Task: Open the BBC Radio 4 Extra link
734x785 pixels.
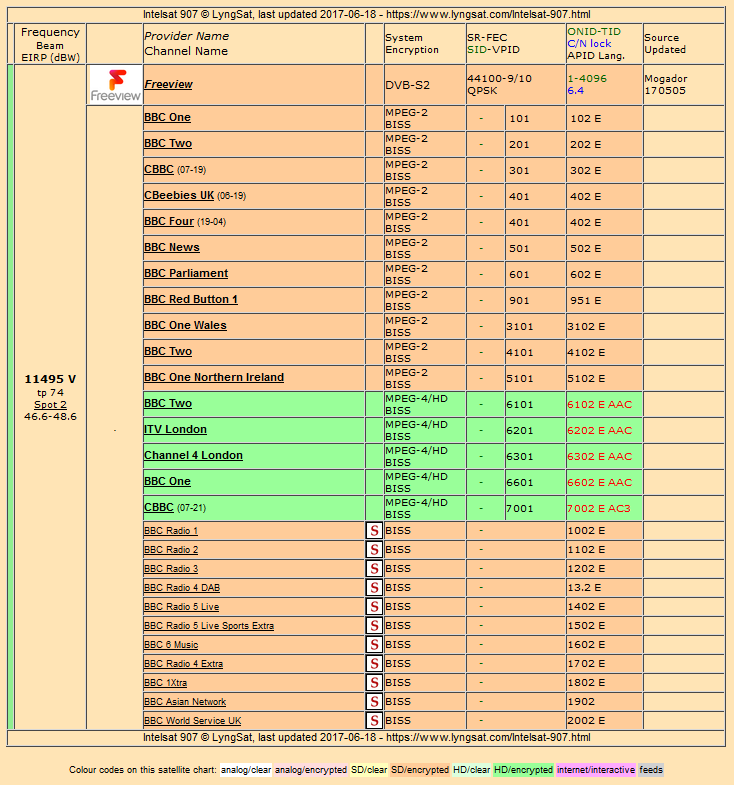Action: [x=183, y=664]
